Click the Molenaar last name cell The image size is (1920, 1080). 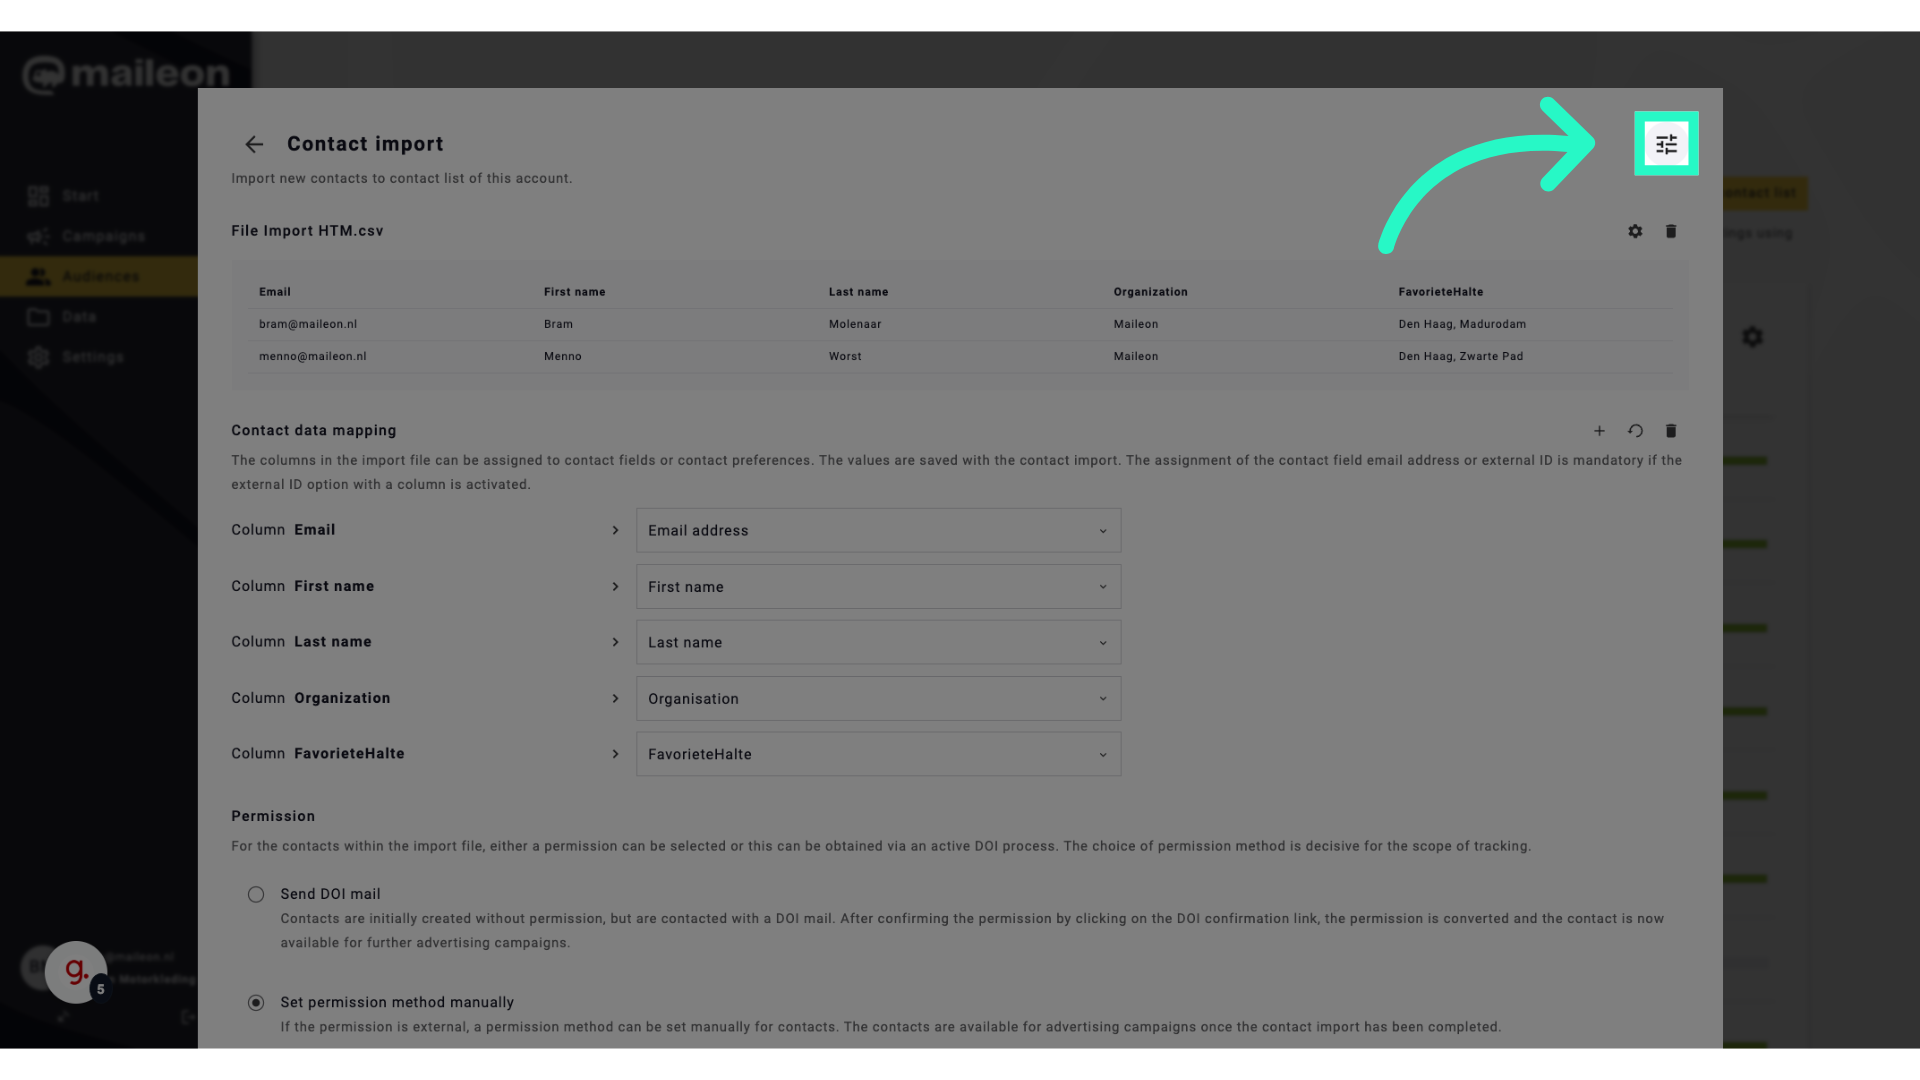coord(855,324)
